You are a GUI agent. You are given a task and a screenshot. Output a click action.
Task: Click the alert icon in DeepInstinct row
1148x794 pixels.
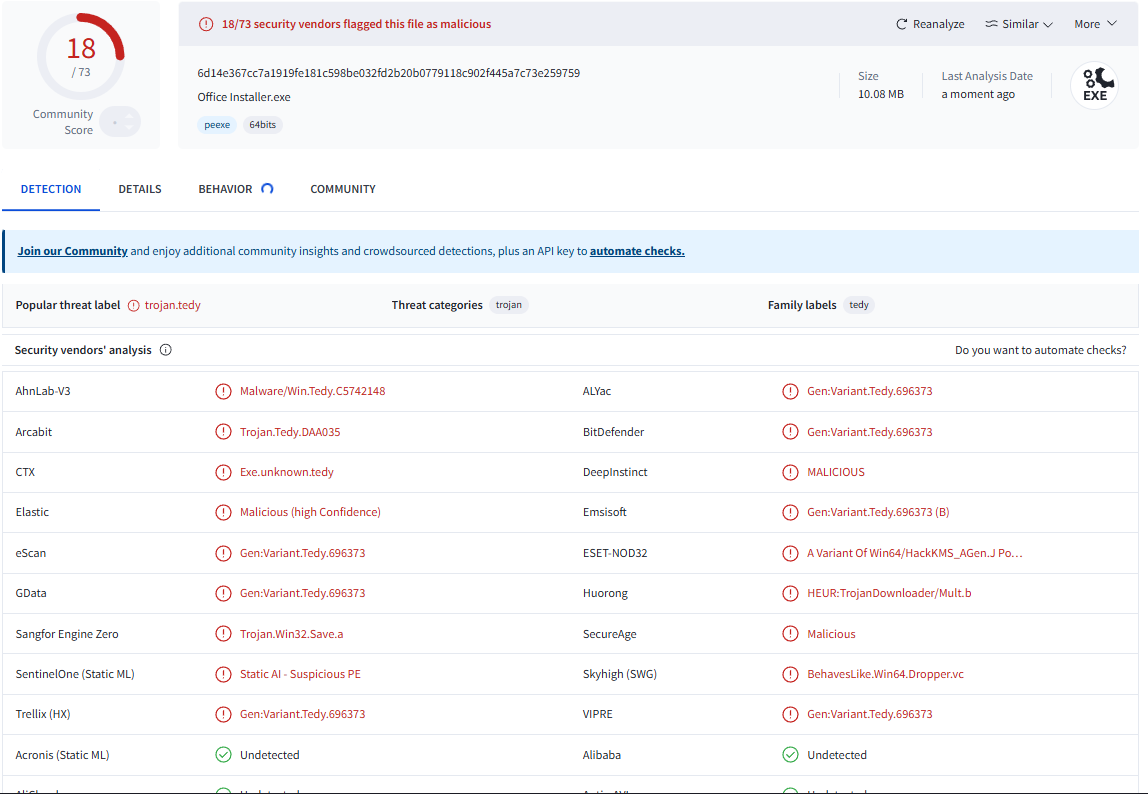790,472
